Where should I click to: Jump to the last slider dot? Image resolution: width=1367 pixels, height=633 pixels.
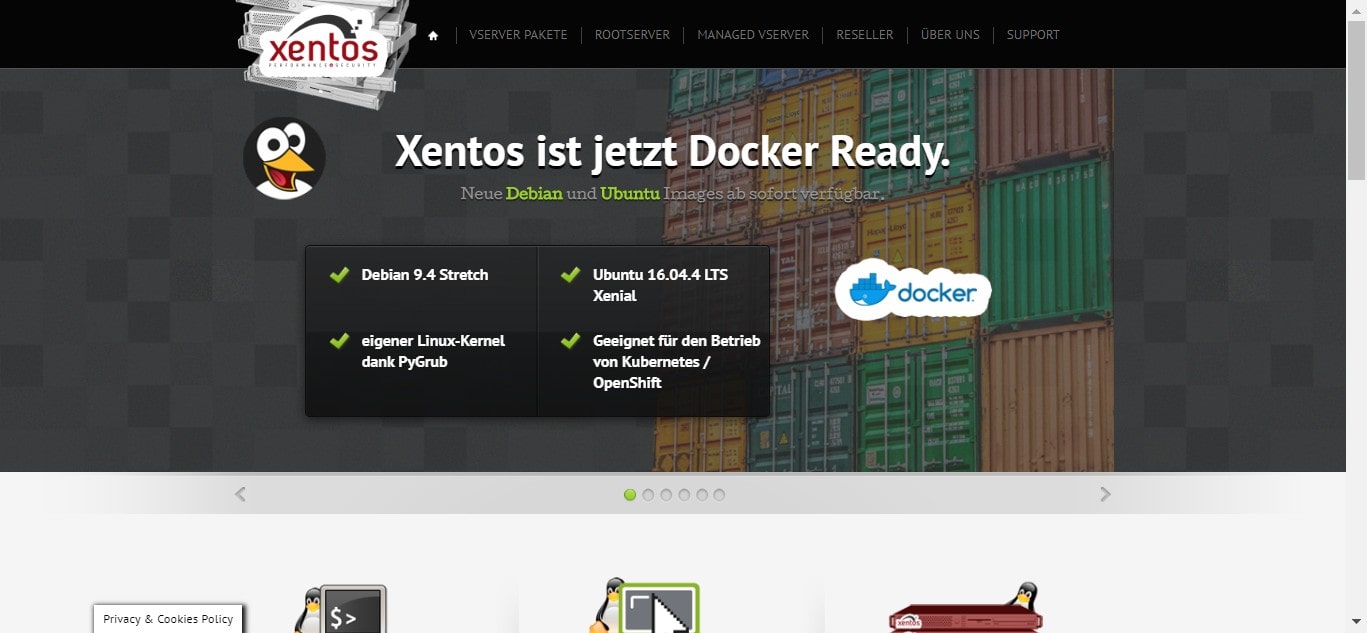(719, 495)
